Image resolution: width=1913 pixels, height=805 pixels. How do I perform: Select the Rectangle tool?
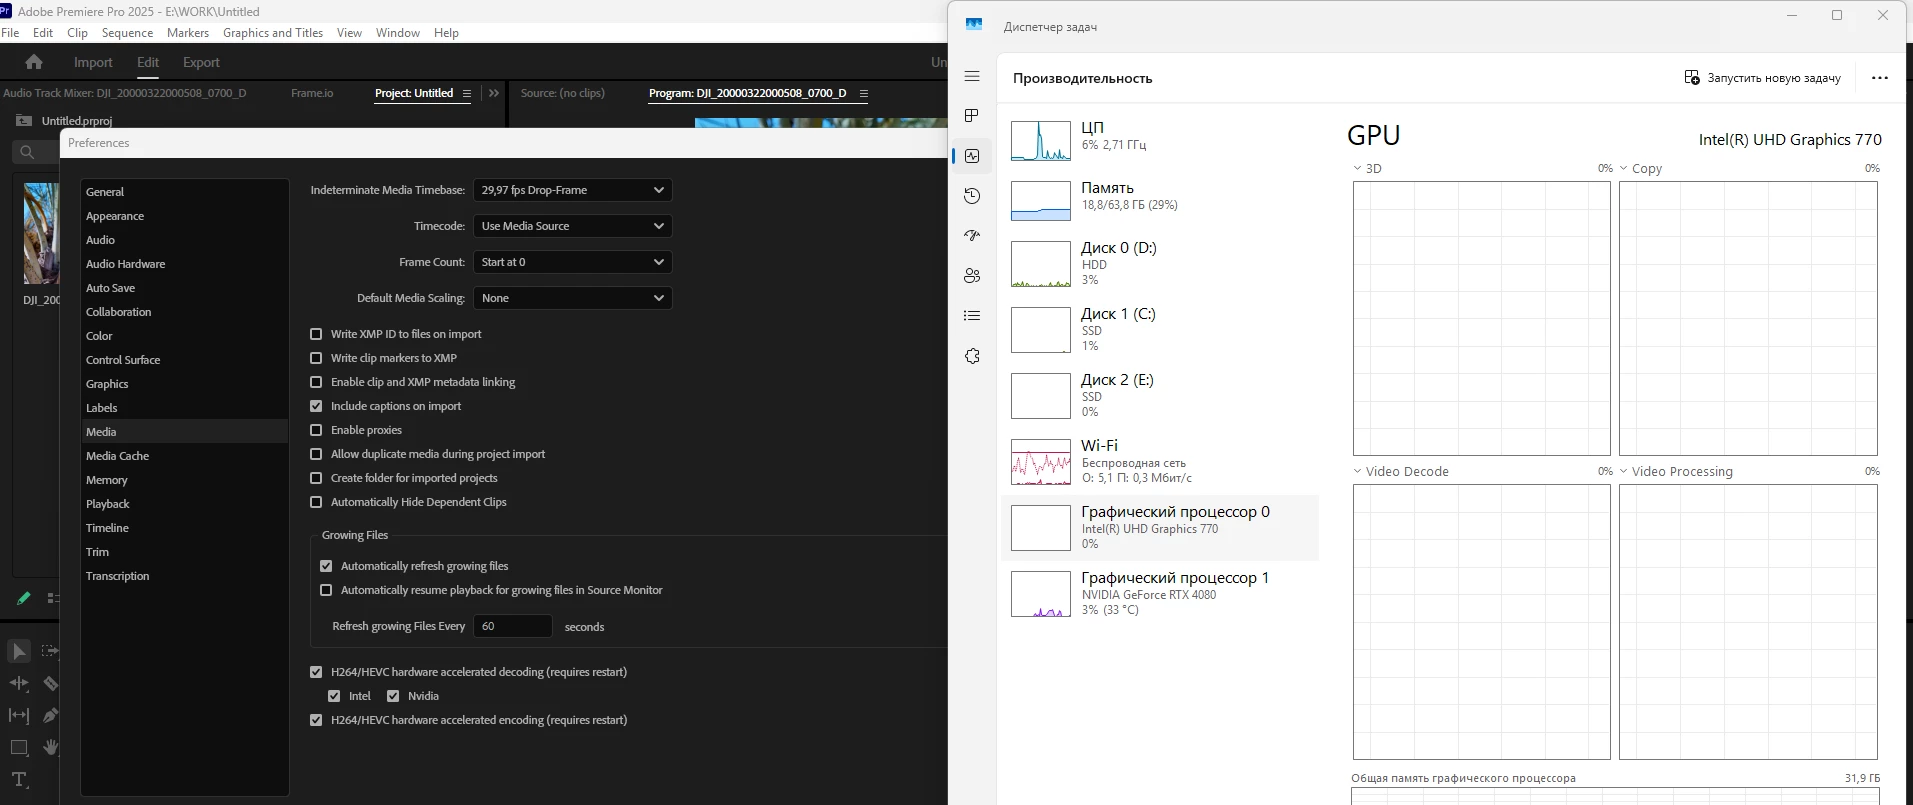pyautogui.click(x=19, y=747)
